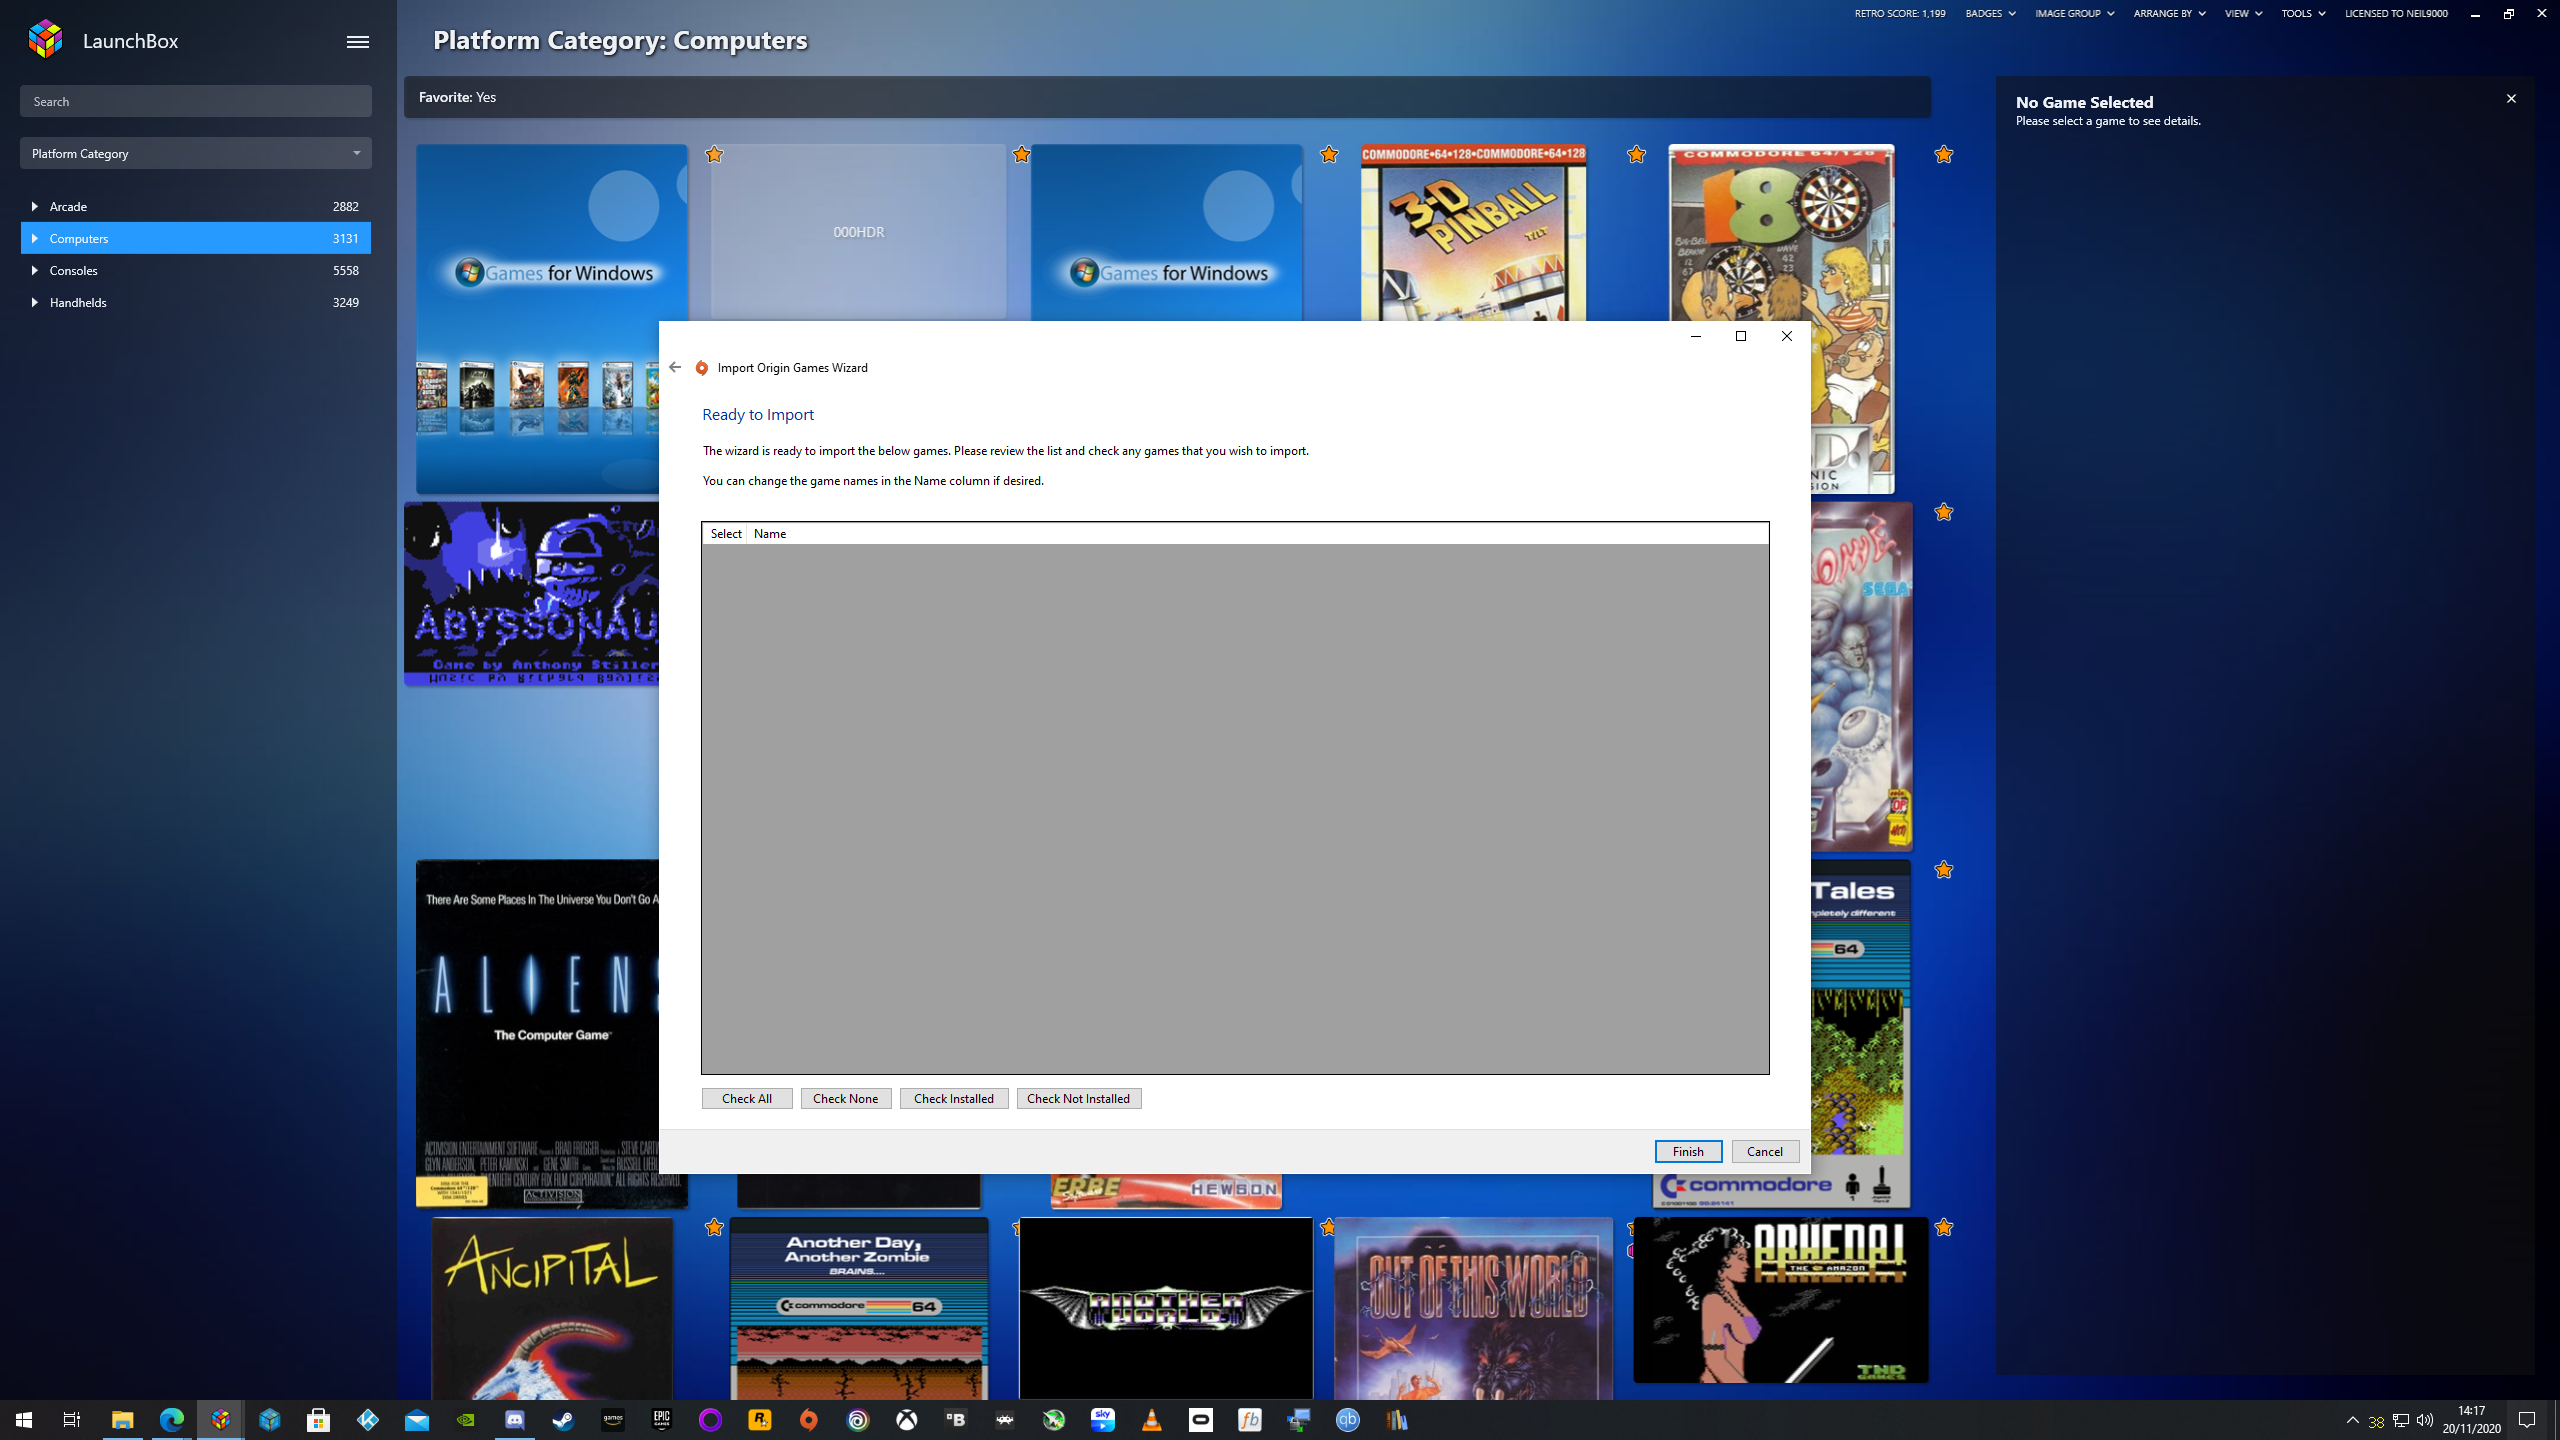
Task: Open qBittorrent from taskbar
Action: [x=1348, y=1419]
